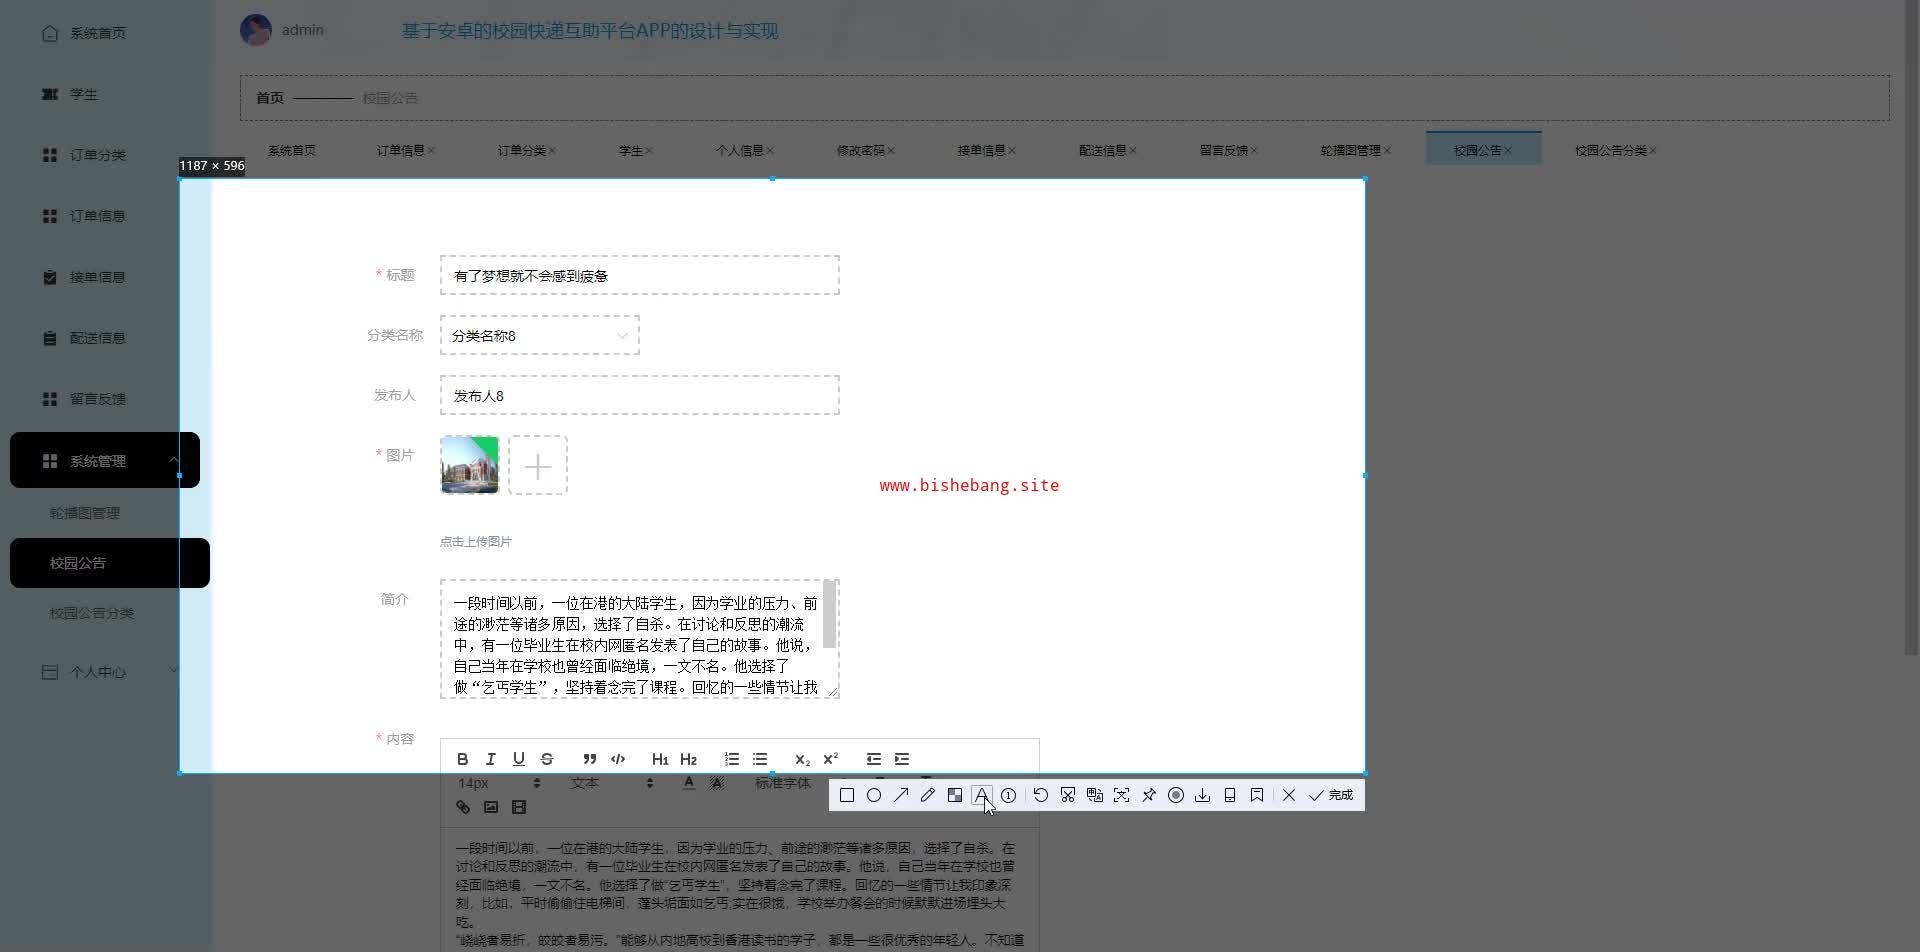1920x952 pixels.
Task: Cancel the screenshot with the X button
Action: 1289,795
